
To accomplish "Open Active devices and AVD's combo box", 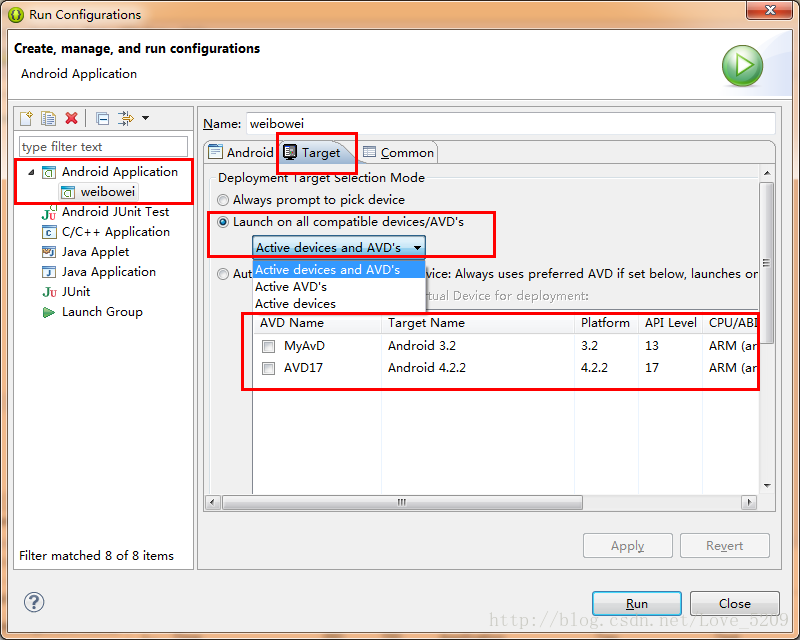I will (x=339, y=247).
